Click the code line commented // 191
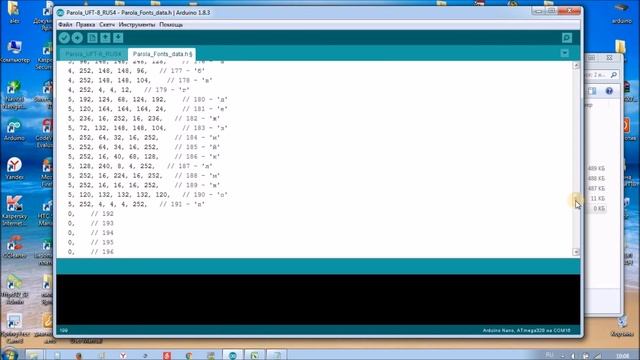Image resolution: width=640 pixels, height=360 pixels. click(x=136, y=204)
